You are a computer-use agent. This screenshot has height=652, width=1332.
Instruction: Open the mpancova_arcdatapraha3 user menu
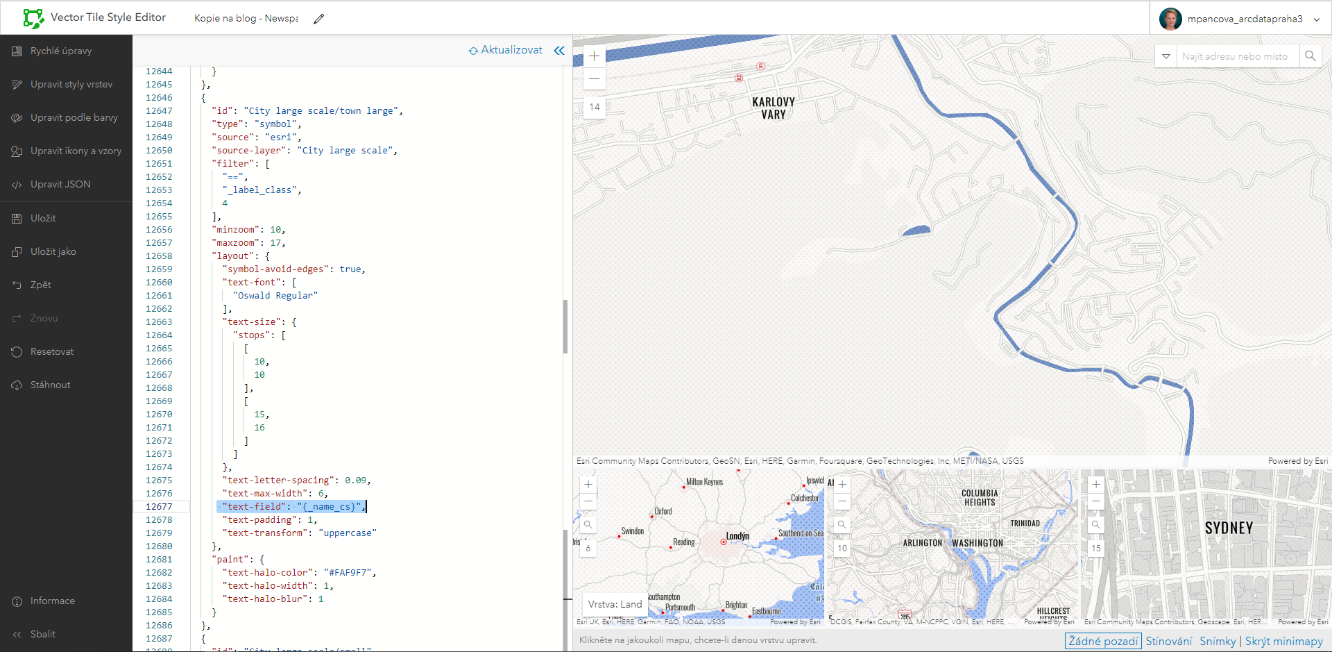point(1241,18)
